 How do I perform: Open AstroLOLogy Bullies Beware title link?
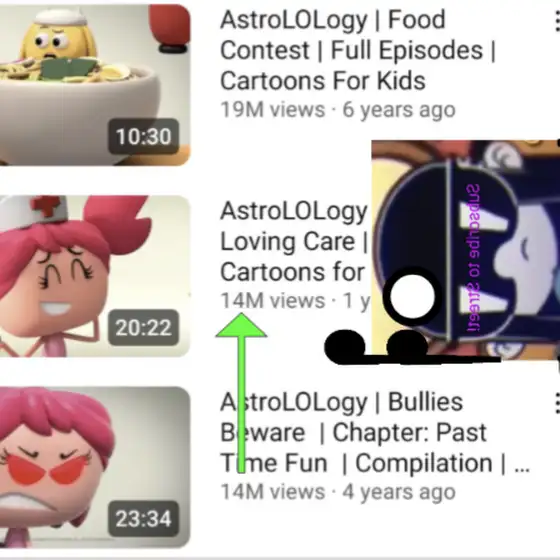click(375, 432)
